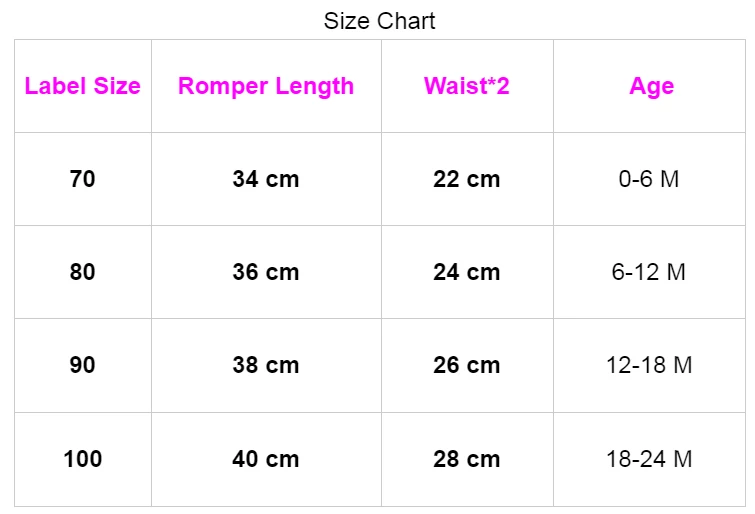Select label size 80 cell
755x514 pixels.
tap(83, 272)
